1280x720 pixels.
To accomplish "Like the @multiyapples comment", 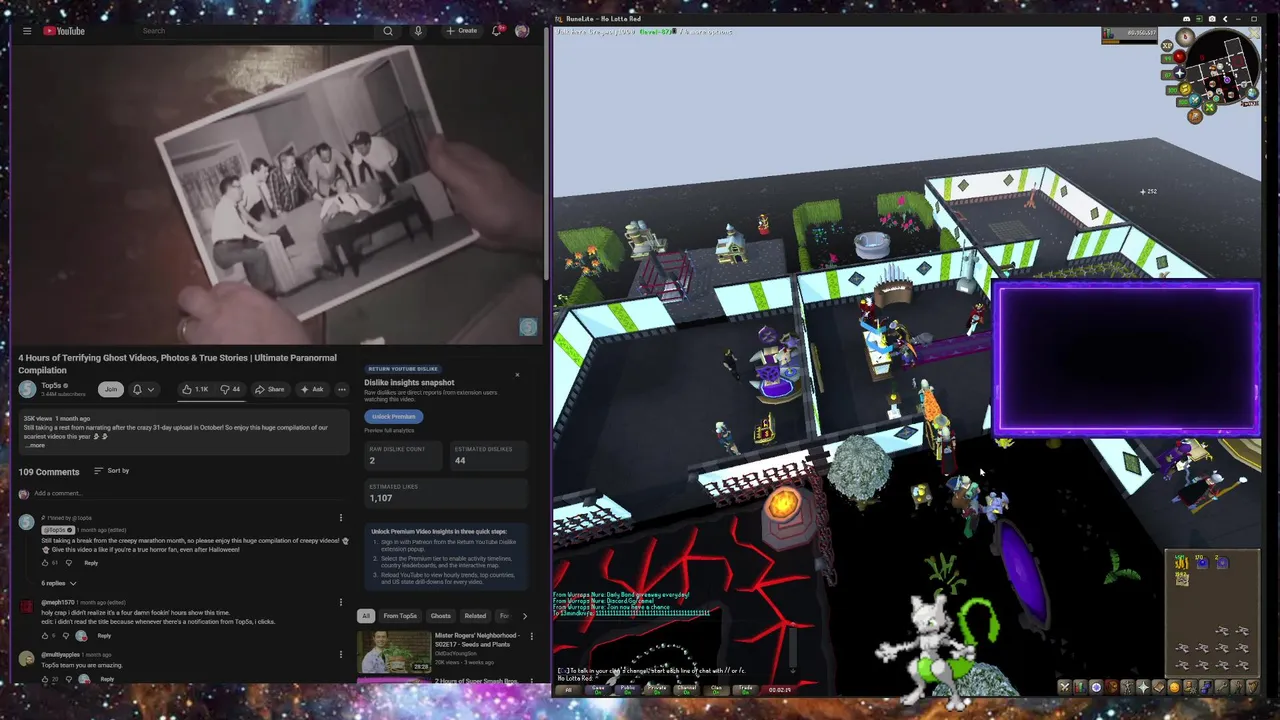I will (46, 679).
